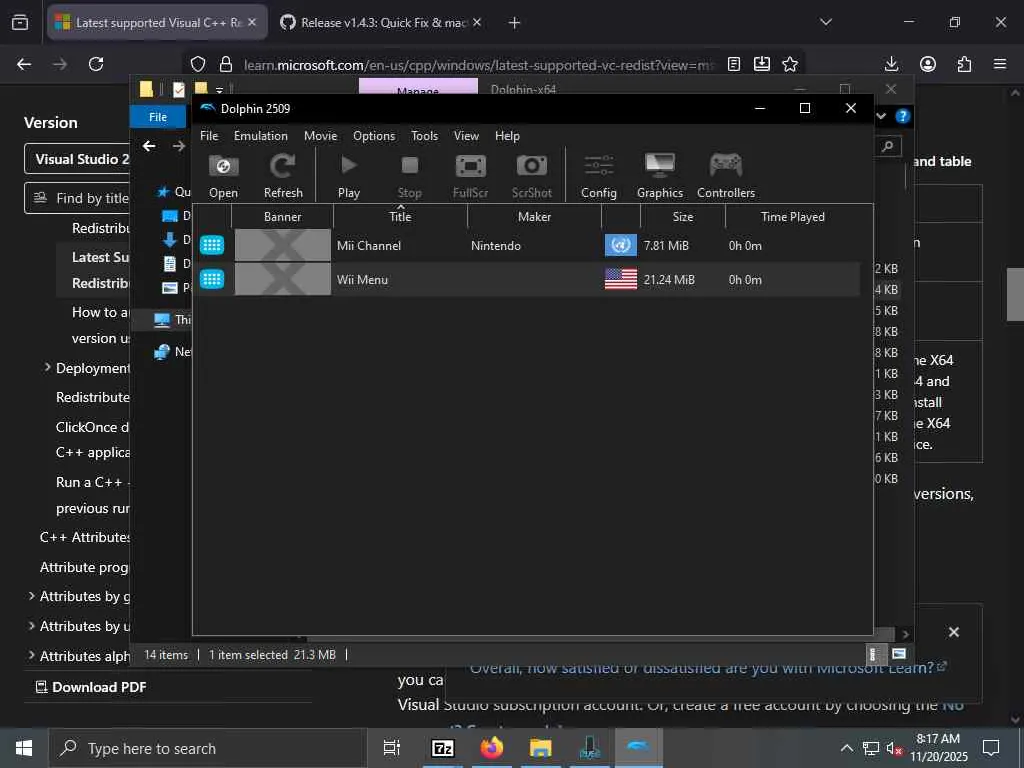The width and height of the screenshot is (1024, 768).
Task: Open the File tab in File Explorer
Action: click(x=158, y=117)
